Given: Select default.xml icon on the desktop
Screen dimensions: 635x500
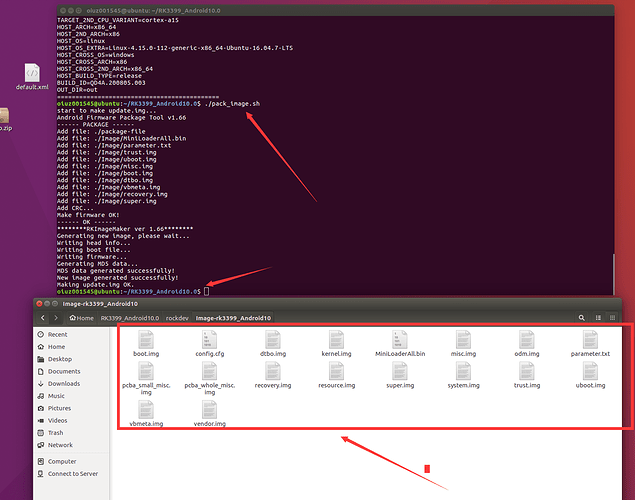Looking at the screenshot, I should point(32,74).
